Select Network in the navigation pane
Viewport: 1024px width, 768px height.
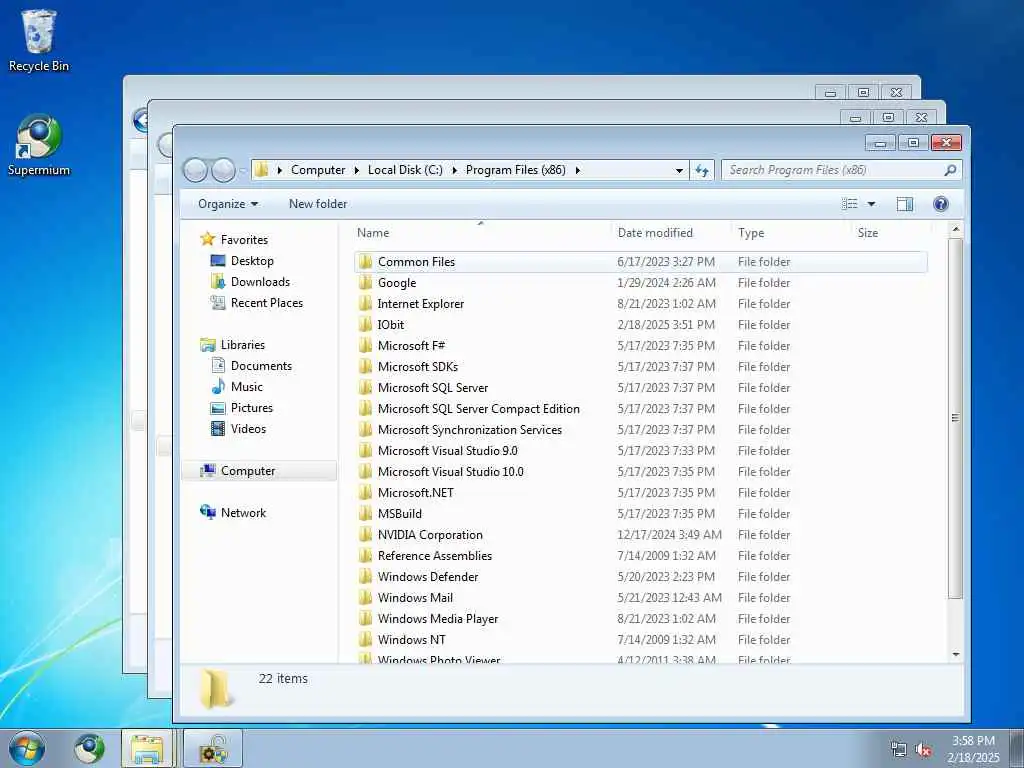coord(243,513)
